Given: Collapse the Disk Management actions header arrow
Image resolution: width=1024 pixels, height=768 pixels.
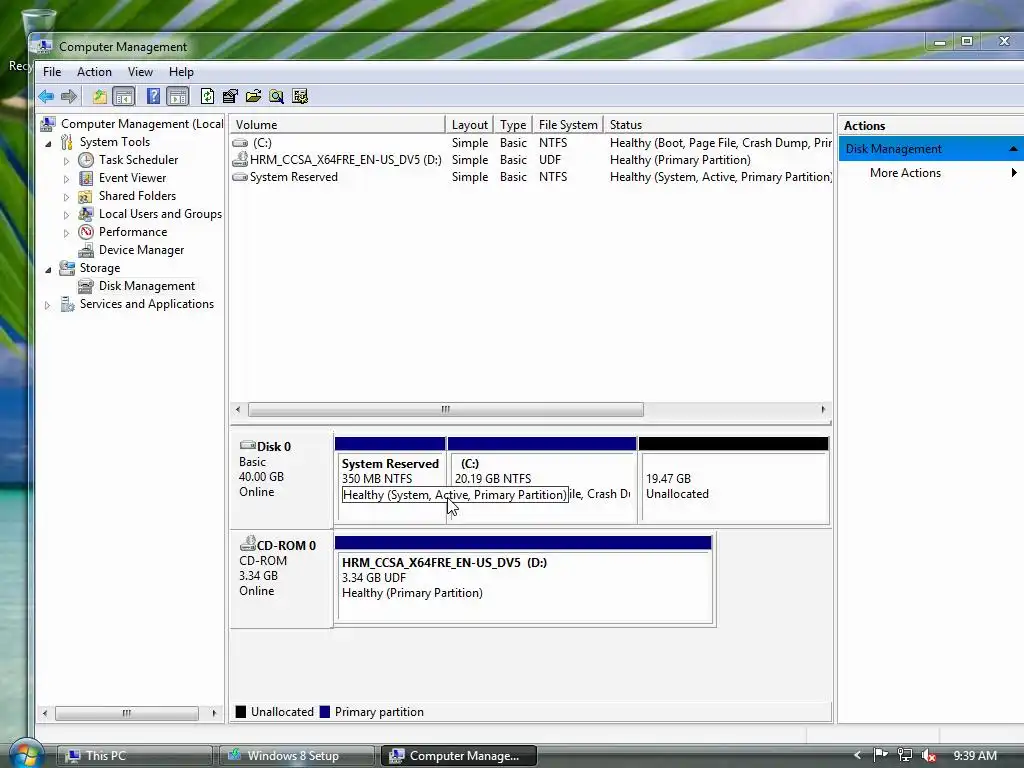Looking at the screenshot, I should click(x=1013, y=149).
